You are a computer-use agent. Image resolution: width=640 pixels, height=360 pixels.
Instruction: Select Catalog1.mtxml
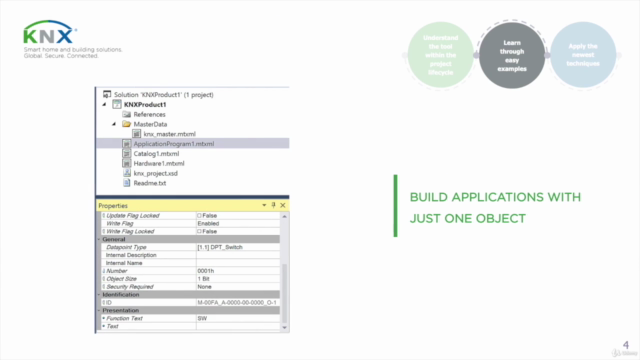point(156,153)
